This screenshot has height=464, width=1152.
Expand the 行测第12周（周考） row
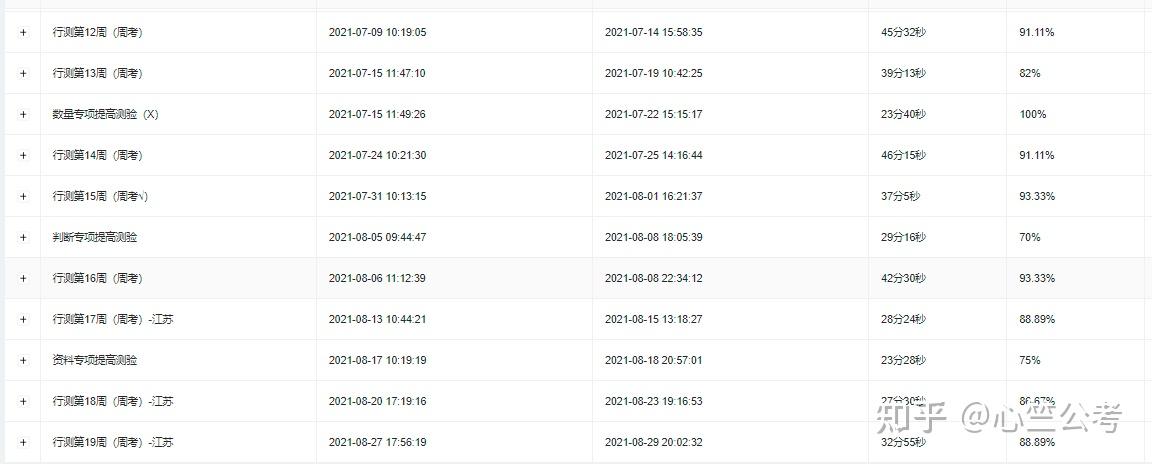click(23, 33)
